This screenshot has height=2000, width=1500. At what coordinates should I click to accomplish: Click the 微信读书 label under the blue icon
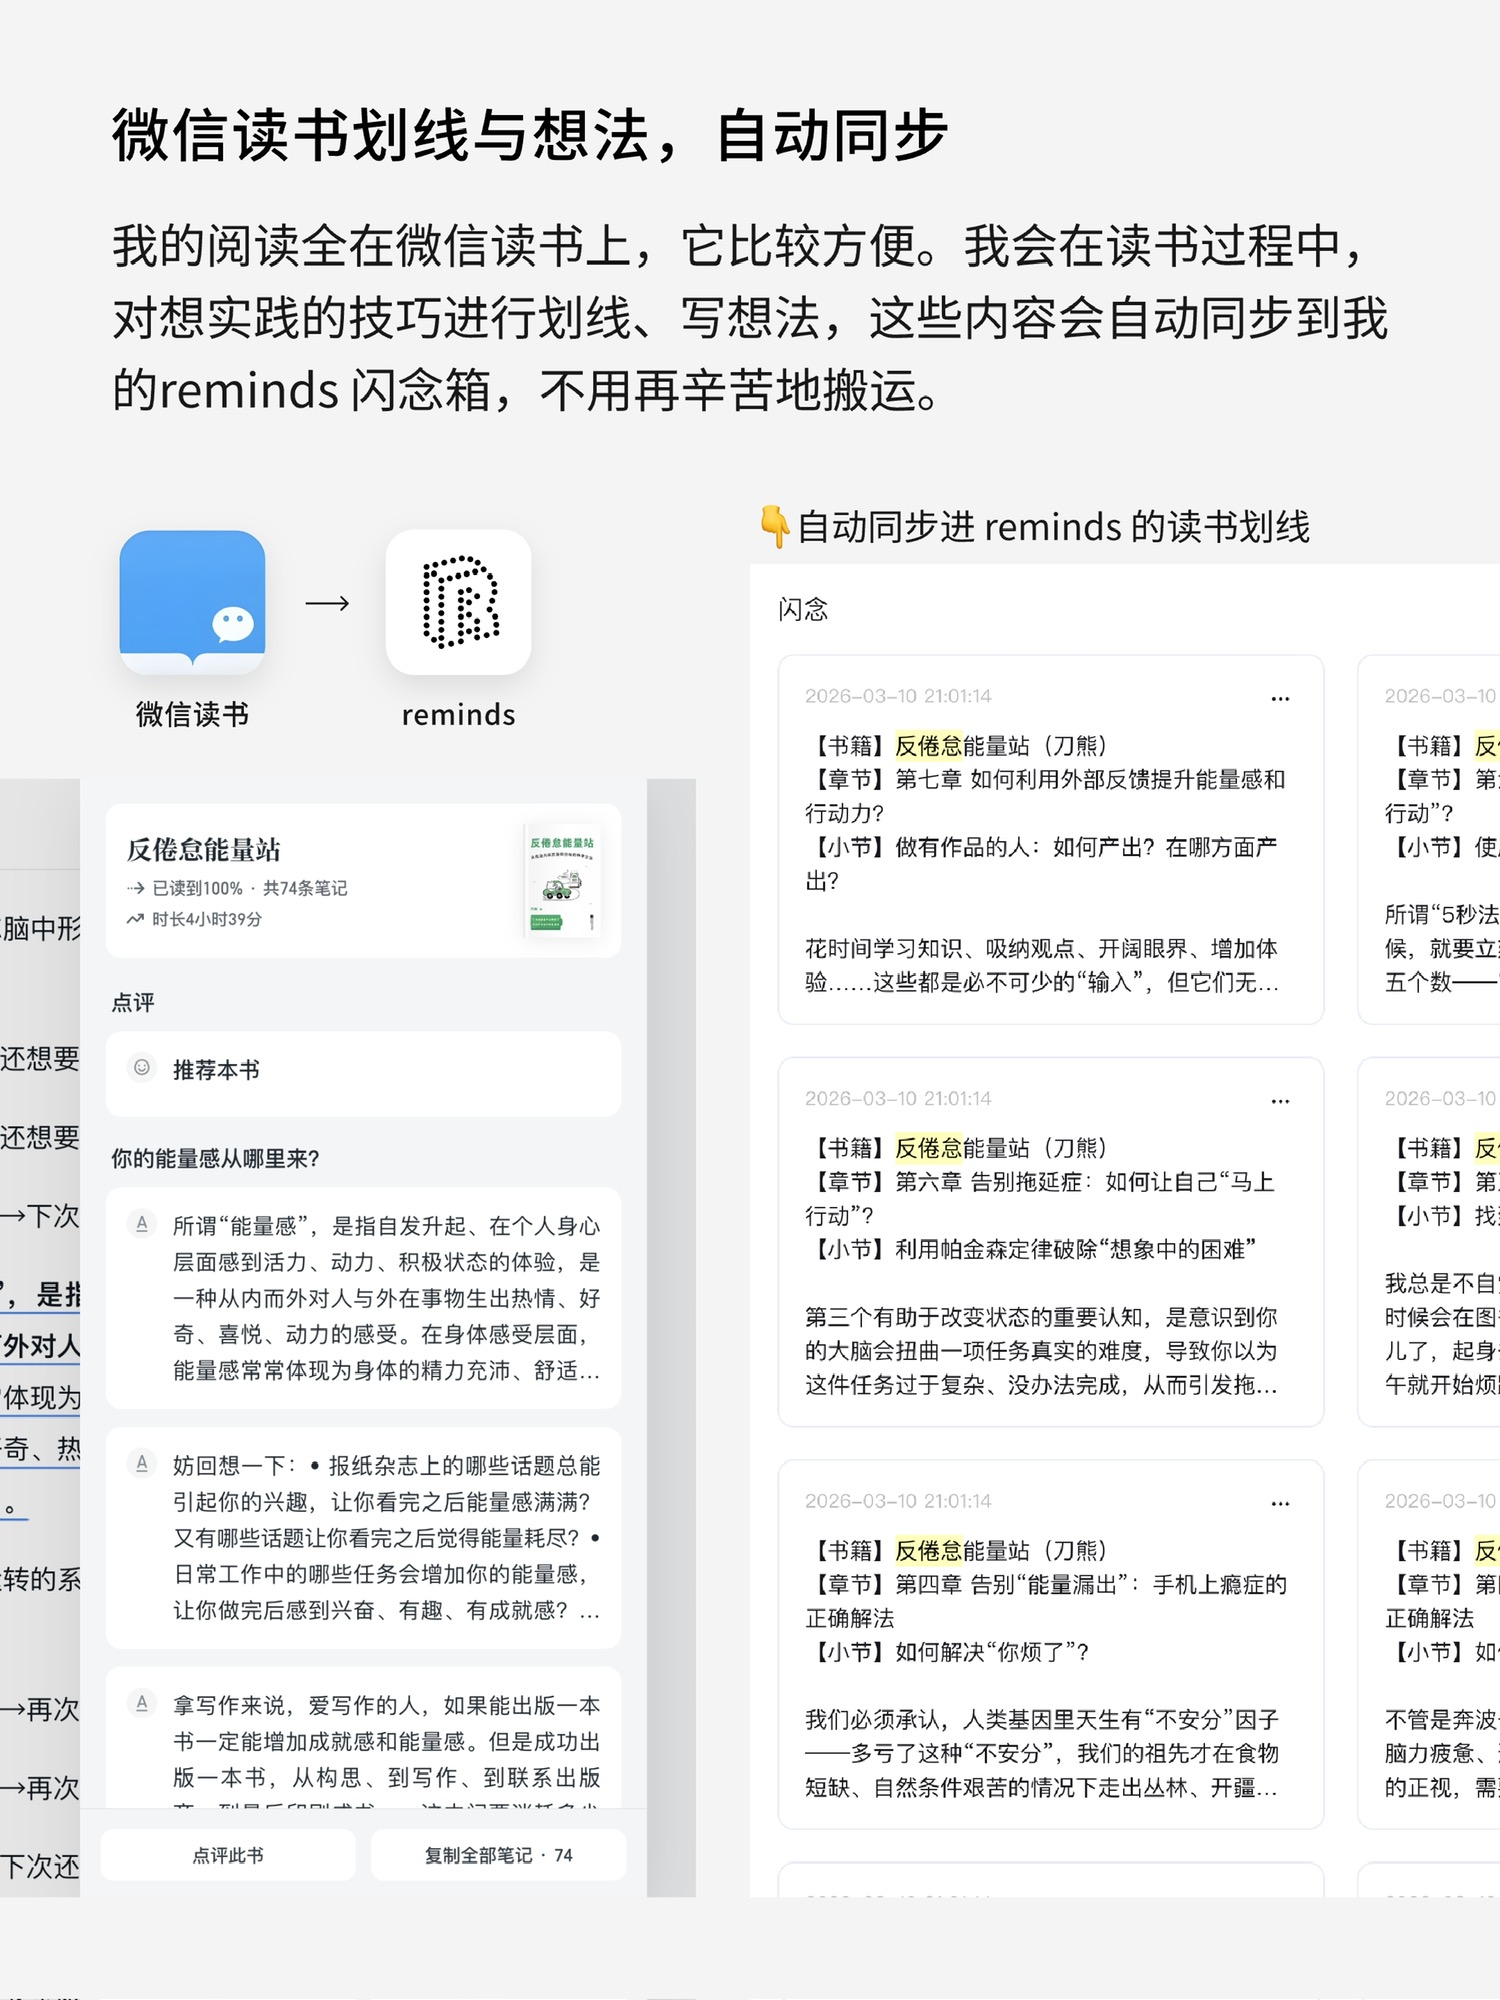(192, 714)
